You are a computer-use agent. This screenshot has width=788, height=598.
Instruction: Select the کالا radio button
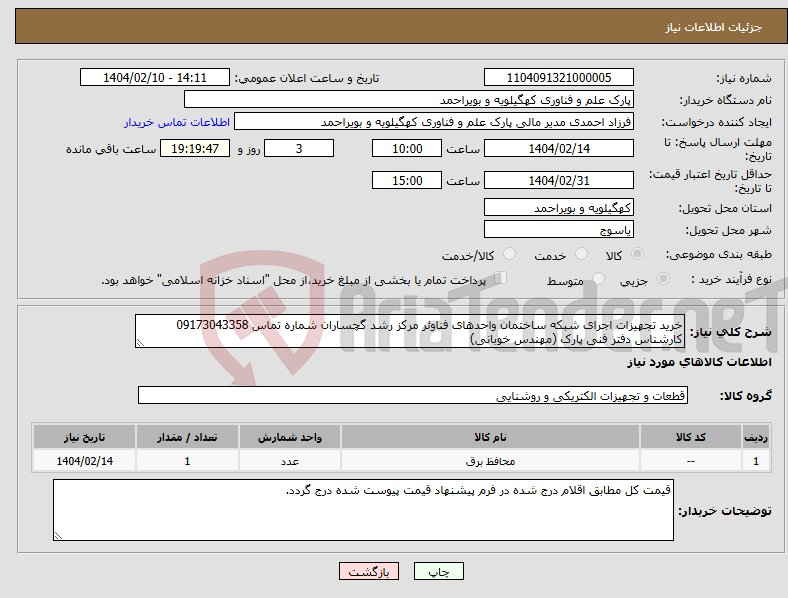tap(637, 254)
